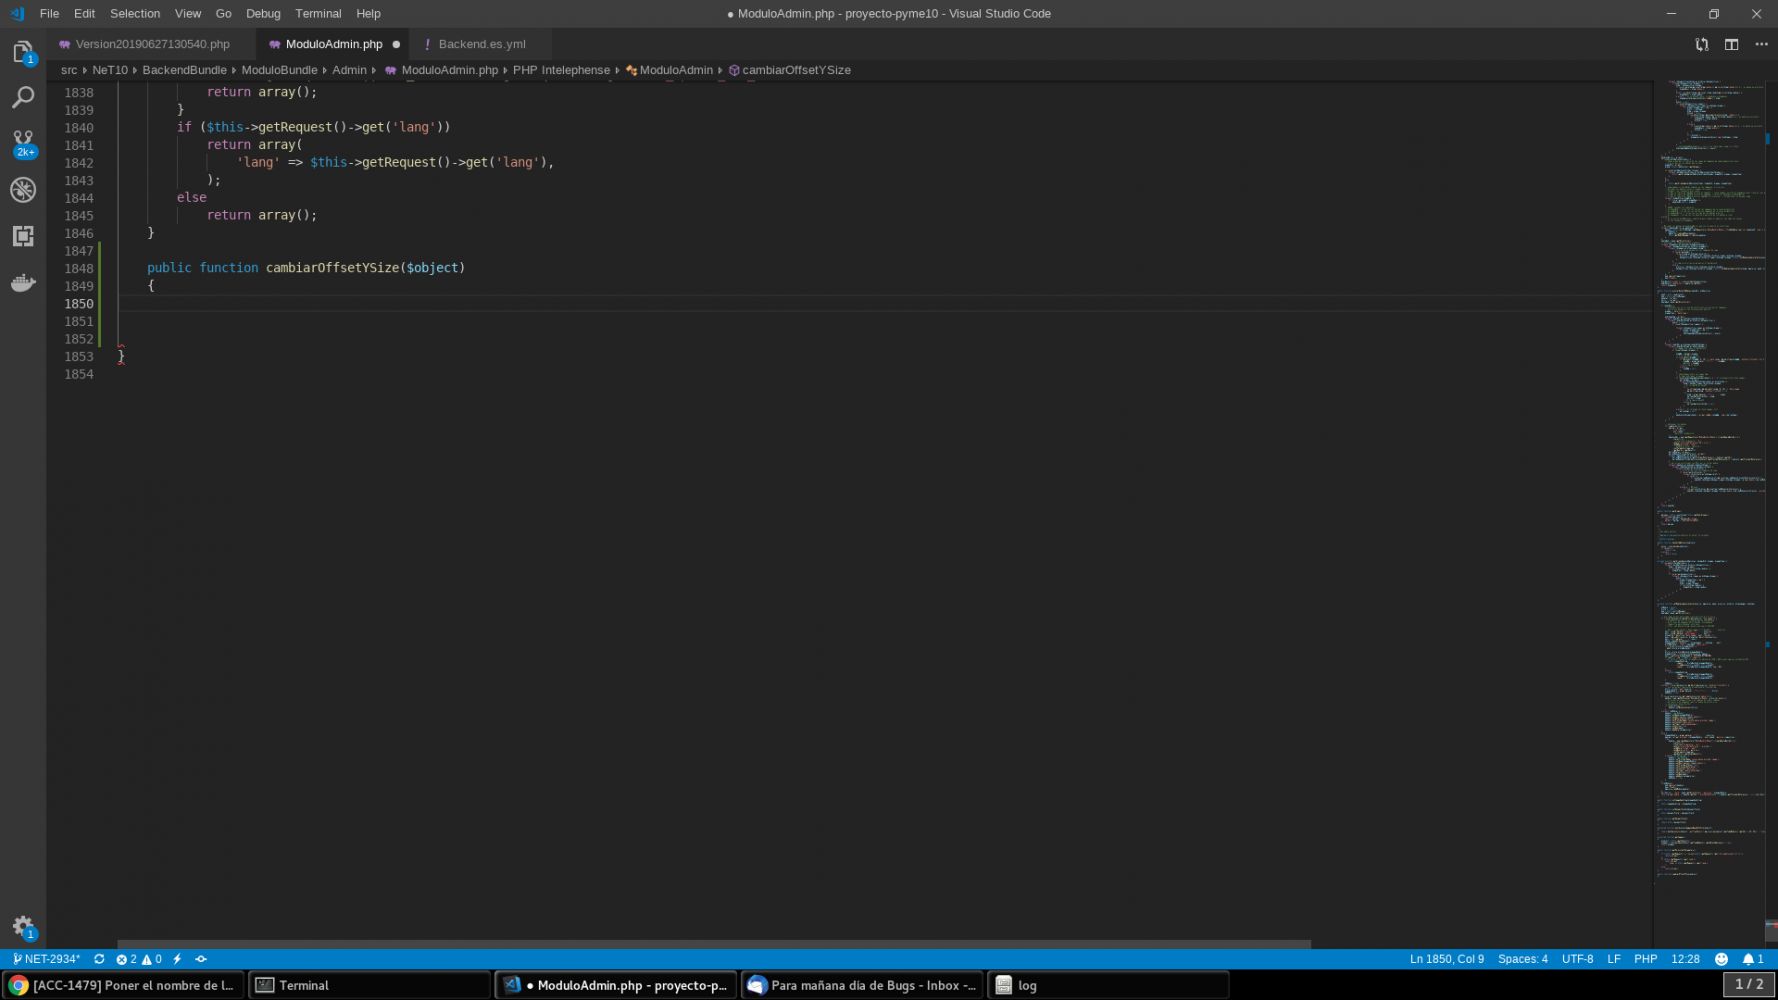1778x1000 pixels.
Task: Open the PHP language mode selector
Action: [x=1645, y=959]
